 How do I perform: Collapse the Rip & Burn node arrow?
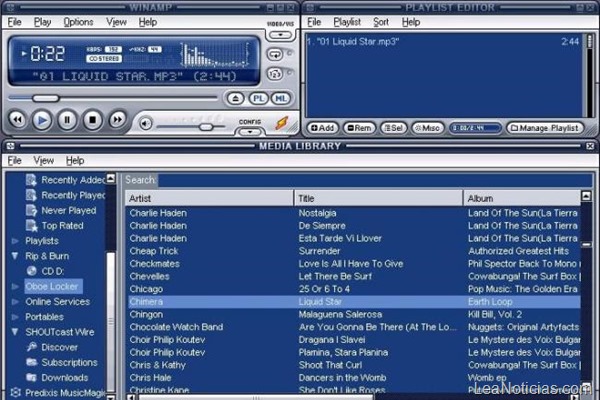(15, 256)
